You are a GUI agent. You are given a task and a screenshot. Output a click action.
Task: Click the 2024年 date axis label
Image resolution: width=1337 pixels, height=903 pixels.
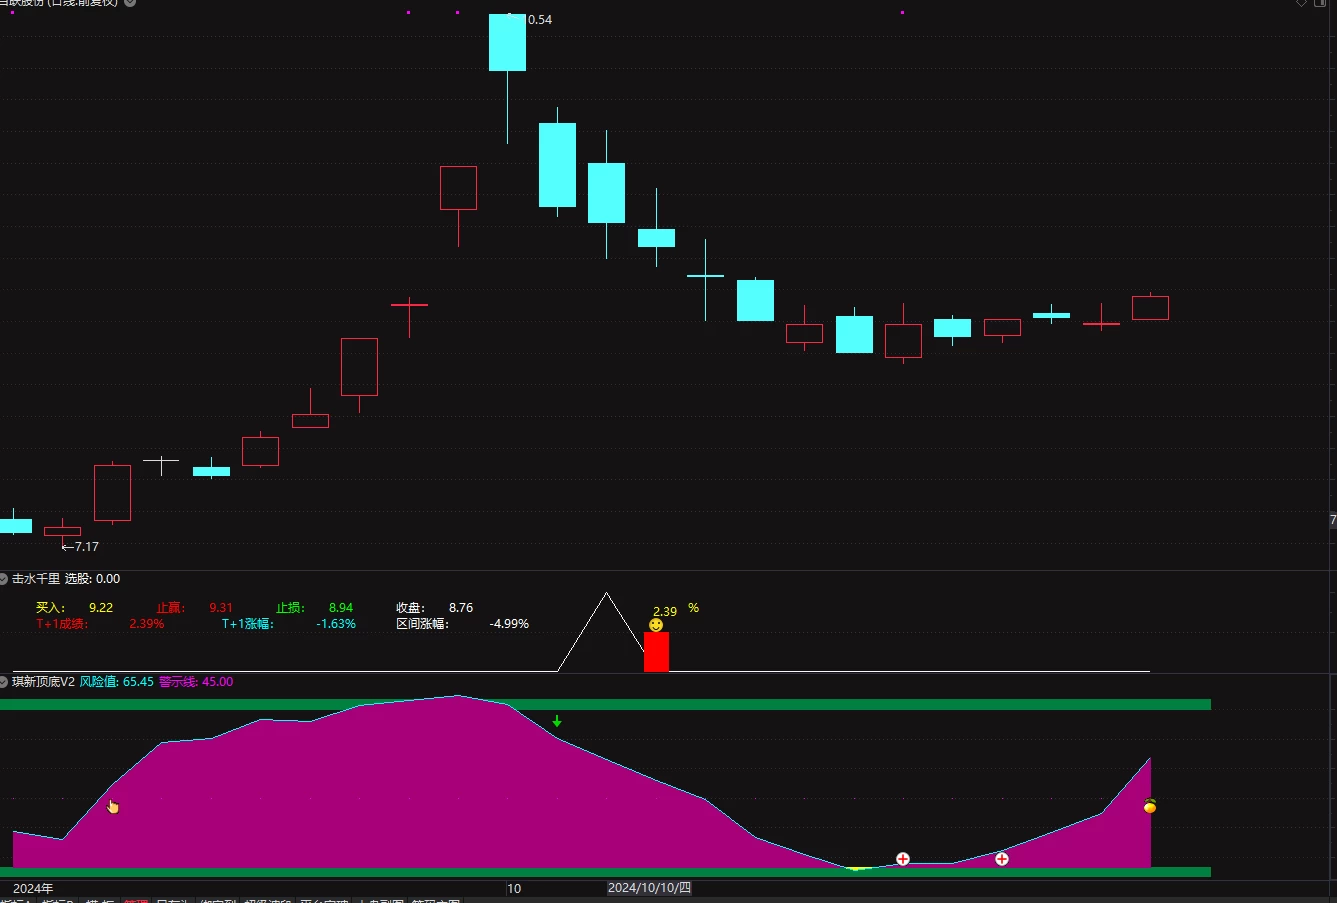33,888
